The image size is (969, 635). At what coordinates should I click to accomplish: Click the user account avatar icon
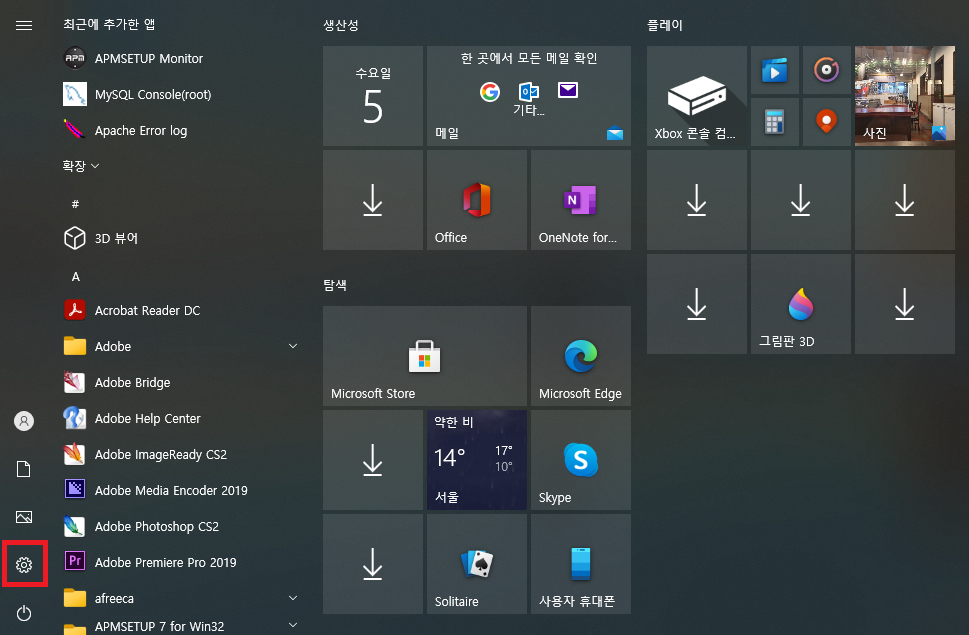(24, 421)
